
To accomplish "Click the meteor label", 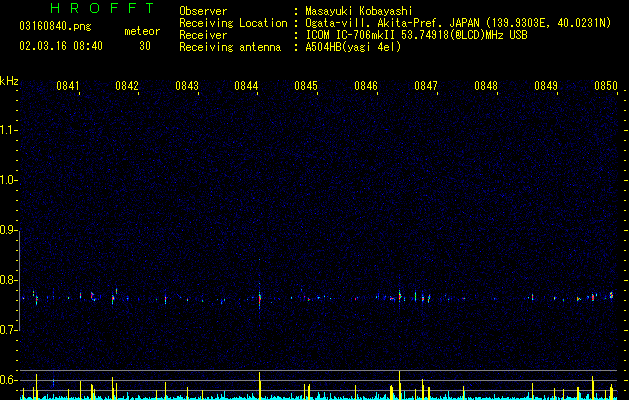I will pos(142,31).
